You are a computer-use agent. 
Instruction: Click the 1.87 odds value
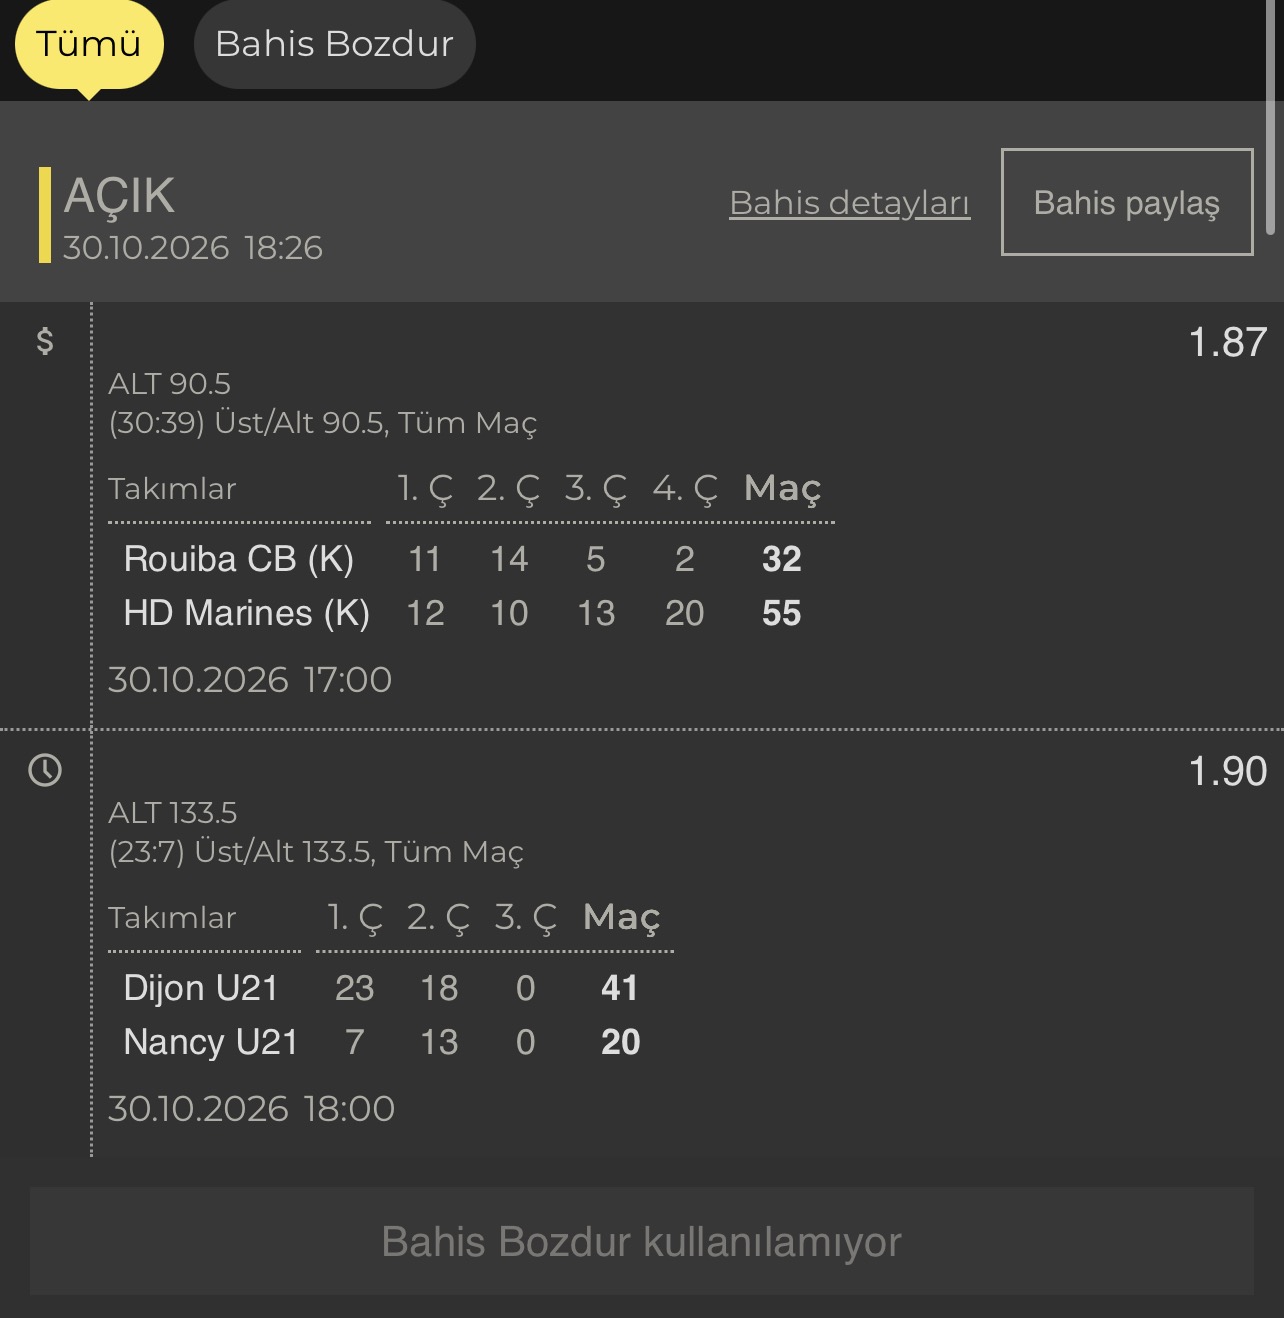pos(1227,342)
